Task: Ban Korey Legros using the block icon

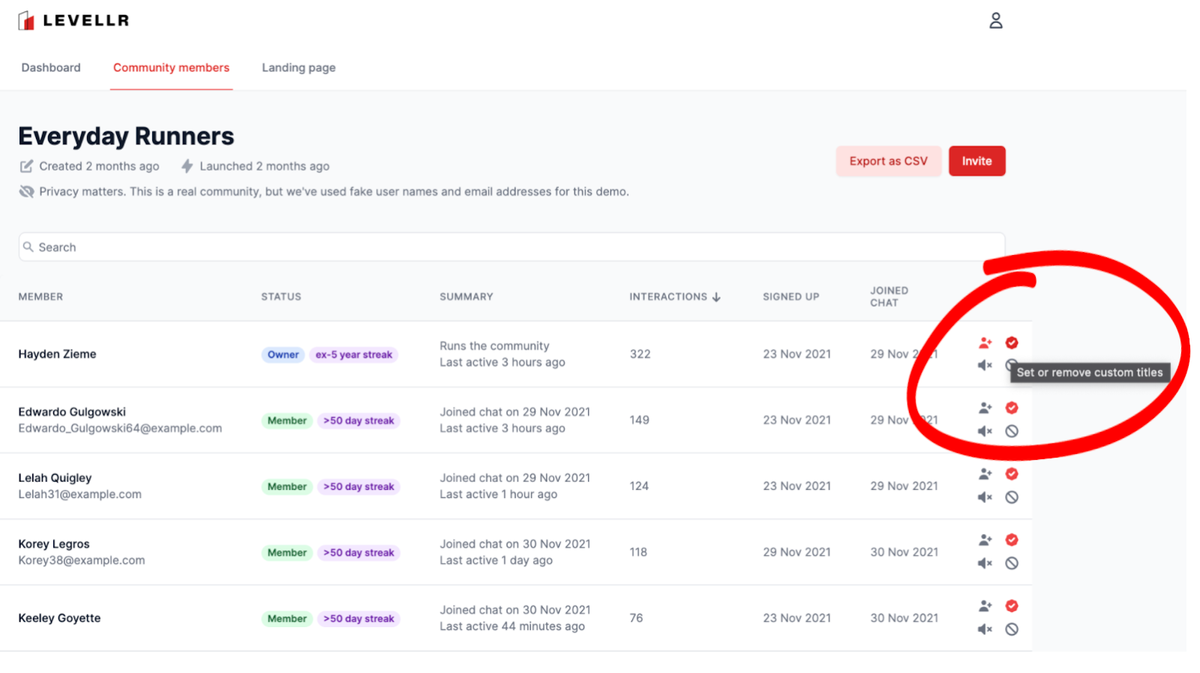Action: (1012, 563)
